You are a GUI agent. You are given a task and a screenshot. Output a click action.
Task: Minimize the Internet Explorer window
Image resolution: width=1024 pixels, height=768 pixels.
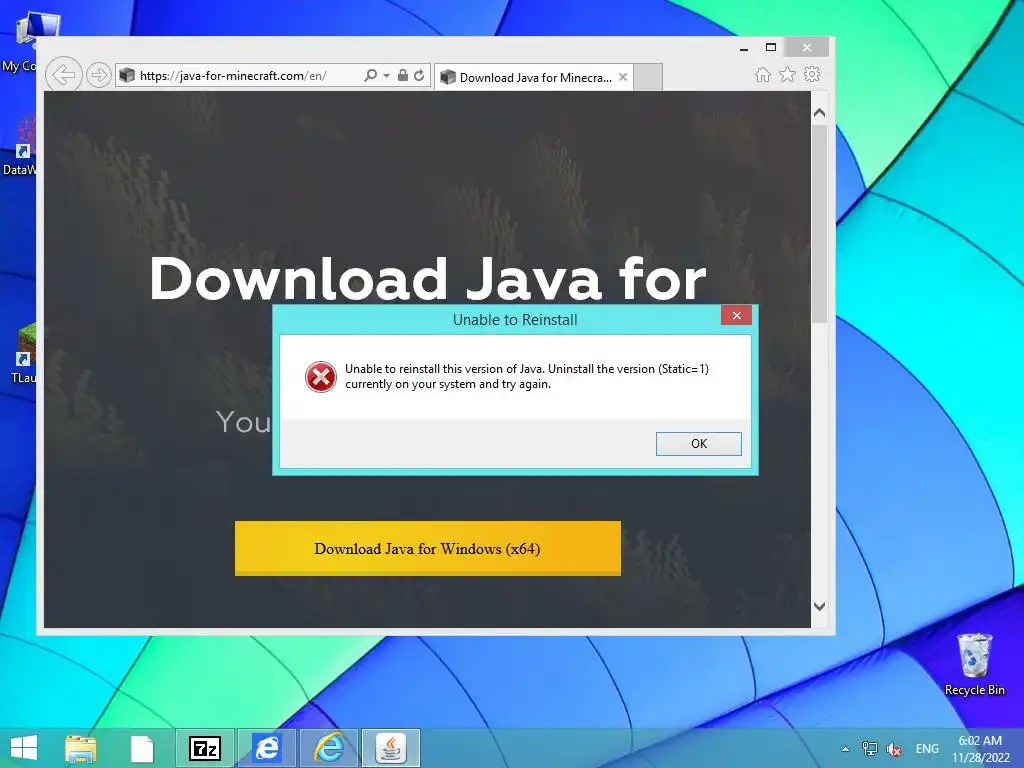(x=744, y=48)
